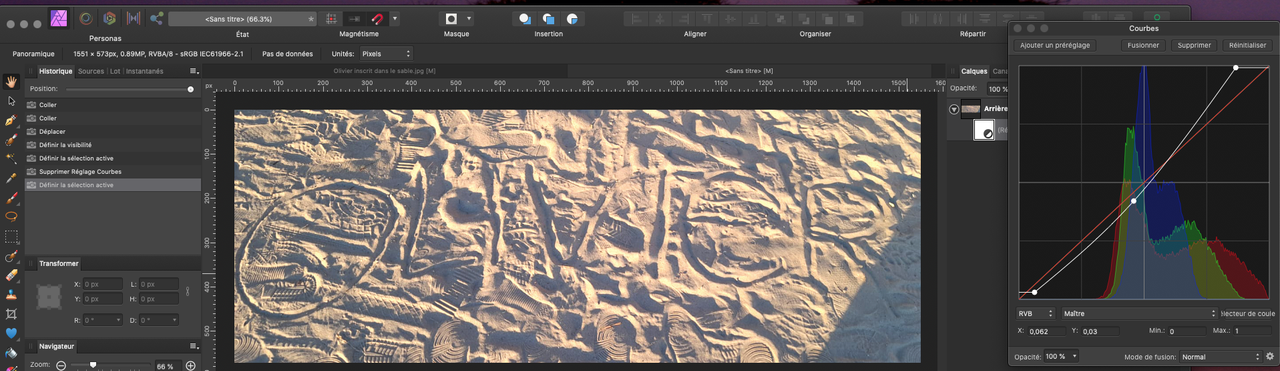1280x371 pixels.
Task: Click the Calques Opacité value field
Action: [x=998, y=89]
